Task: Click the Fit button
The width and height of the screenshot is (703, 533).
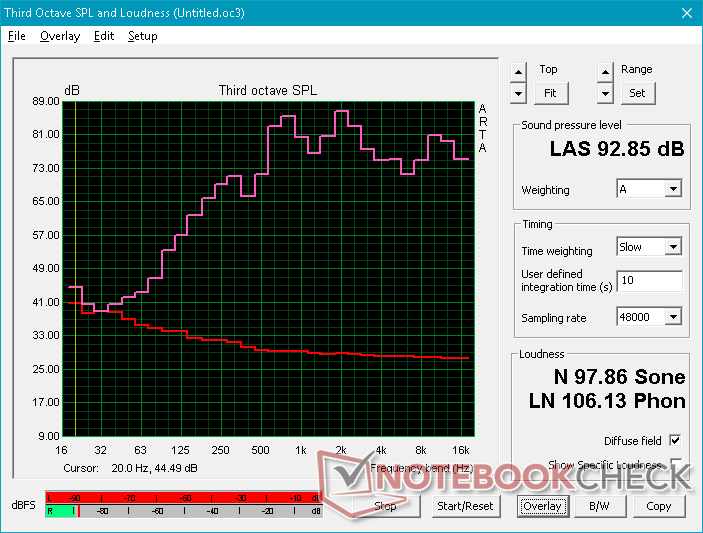Action: [x=550, y=93]
